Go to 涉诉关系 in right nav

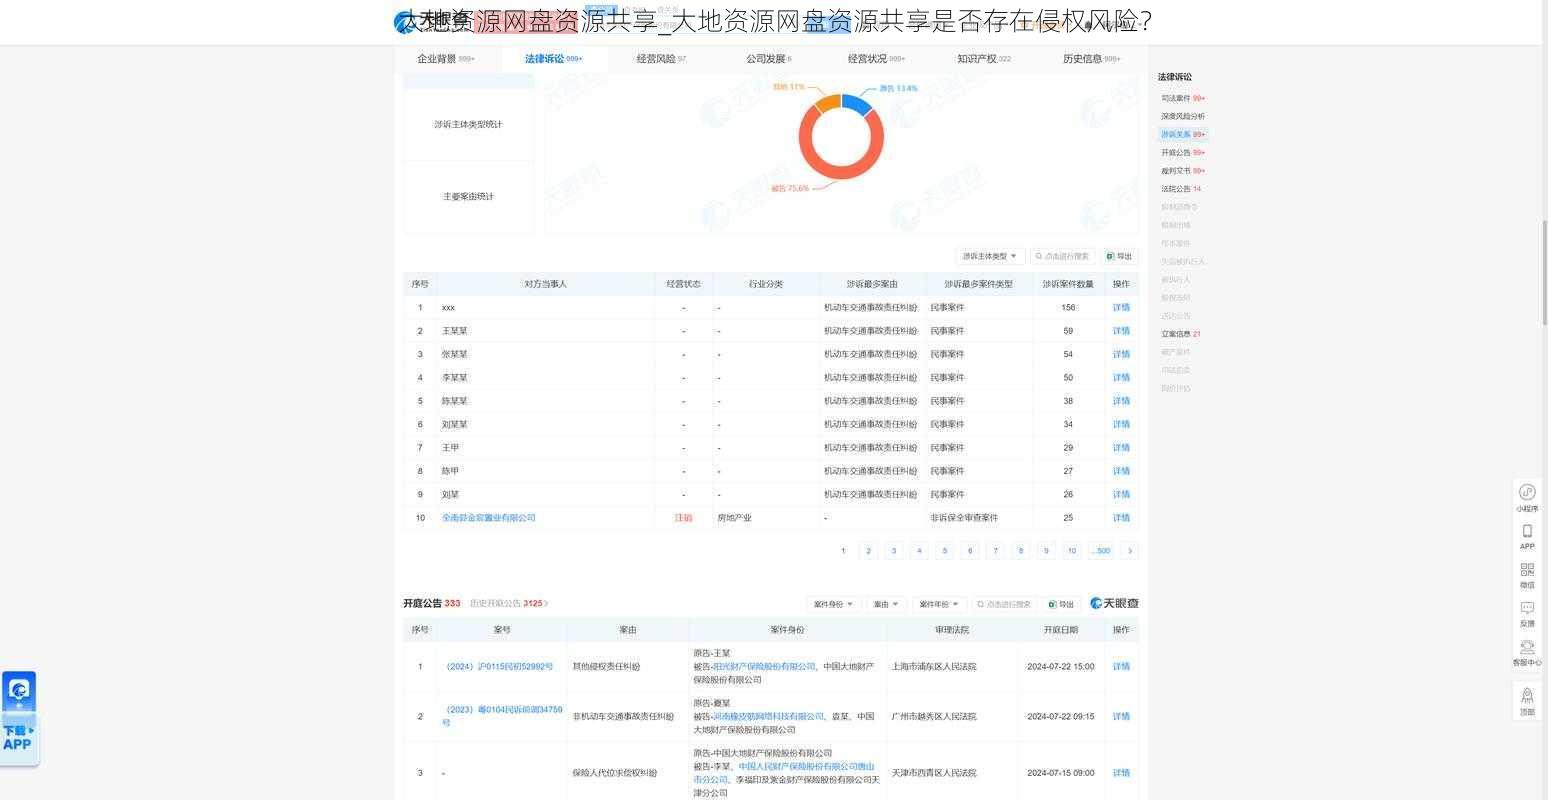(x=1183, y=134)
